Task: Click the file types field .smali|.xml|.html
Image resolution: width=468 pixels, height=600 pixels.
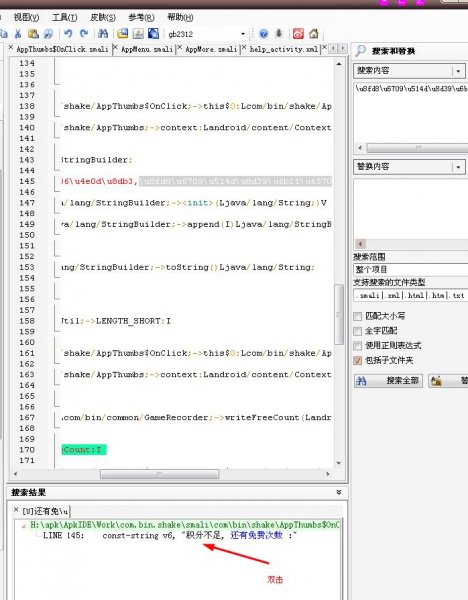Action: [x=411, y=295]
